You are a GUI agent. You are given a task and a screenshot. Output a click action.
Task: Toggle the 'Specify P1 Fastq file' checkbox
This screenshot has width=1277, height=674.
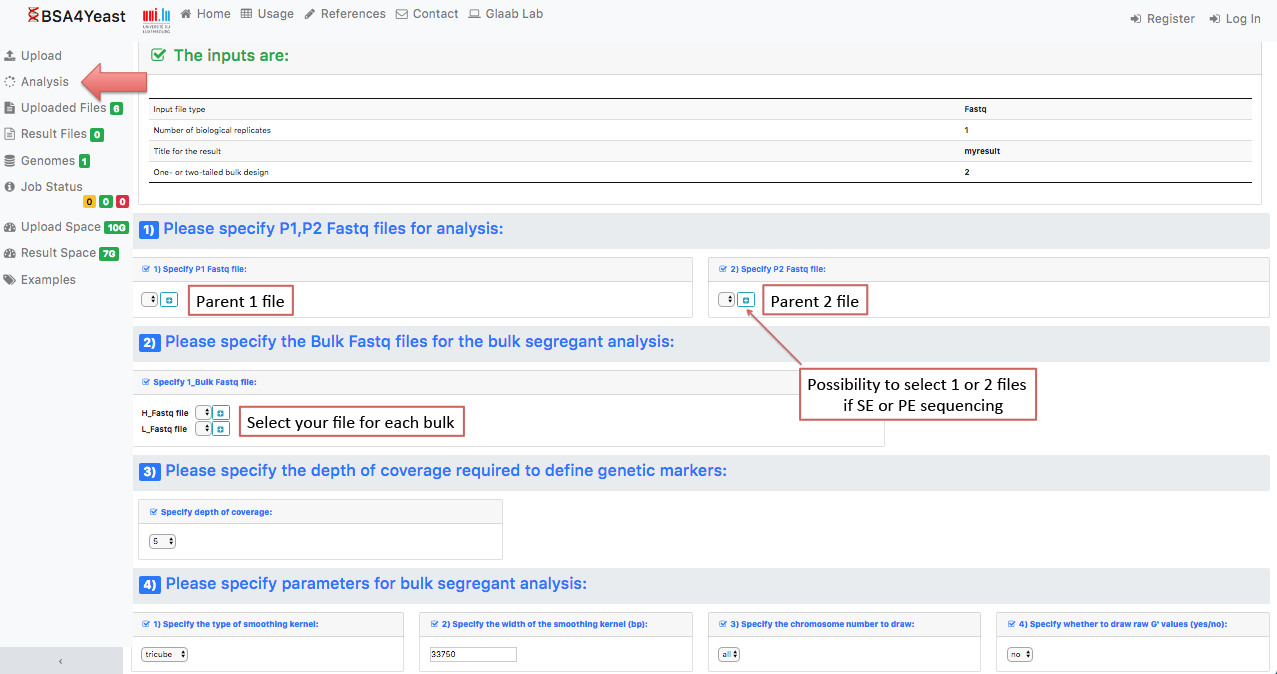[146, 269]
